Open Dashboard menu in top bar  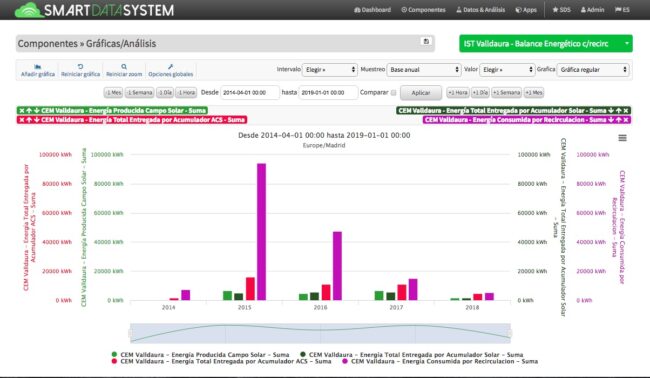point(372,10)
